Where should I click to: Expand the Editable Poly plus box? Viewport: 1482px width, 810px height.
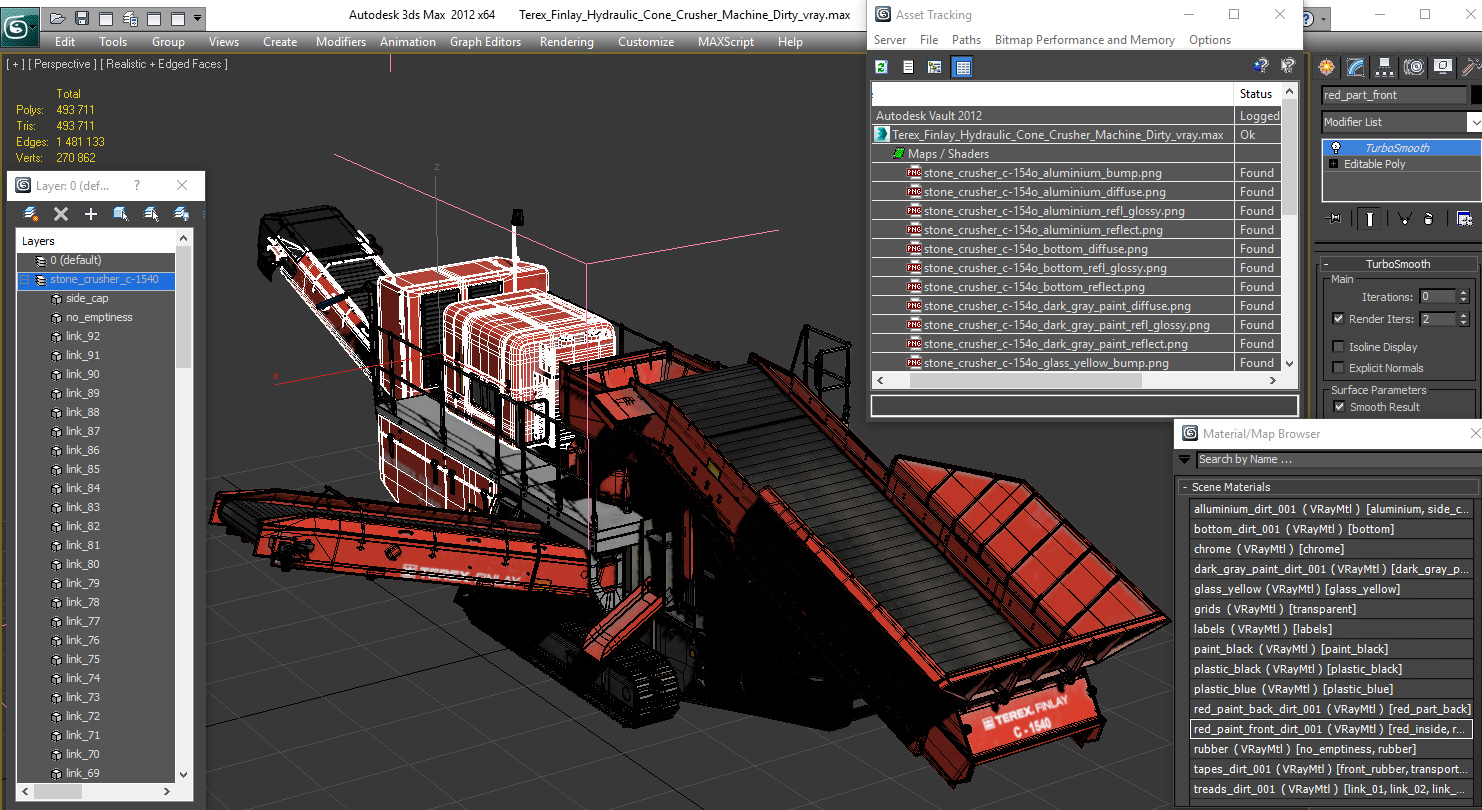tap(1333, 164)
